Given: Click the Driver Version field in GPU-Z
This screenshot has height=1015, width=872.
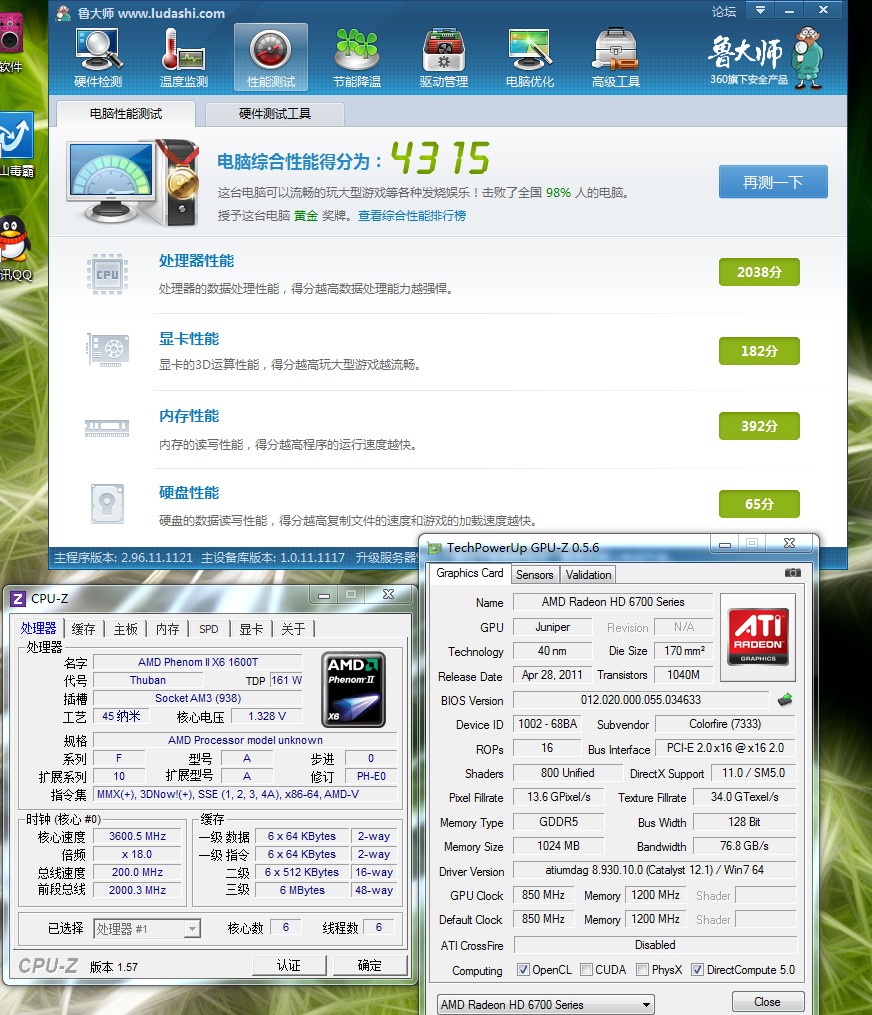Looking at the screenshot, I should (x=654, y=870).
